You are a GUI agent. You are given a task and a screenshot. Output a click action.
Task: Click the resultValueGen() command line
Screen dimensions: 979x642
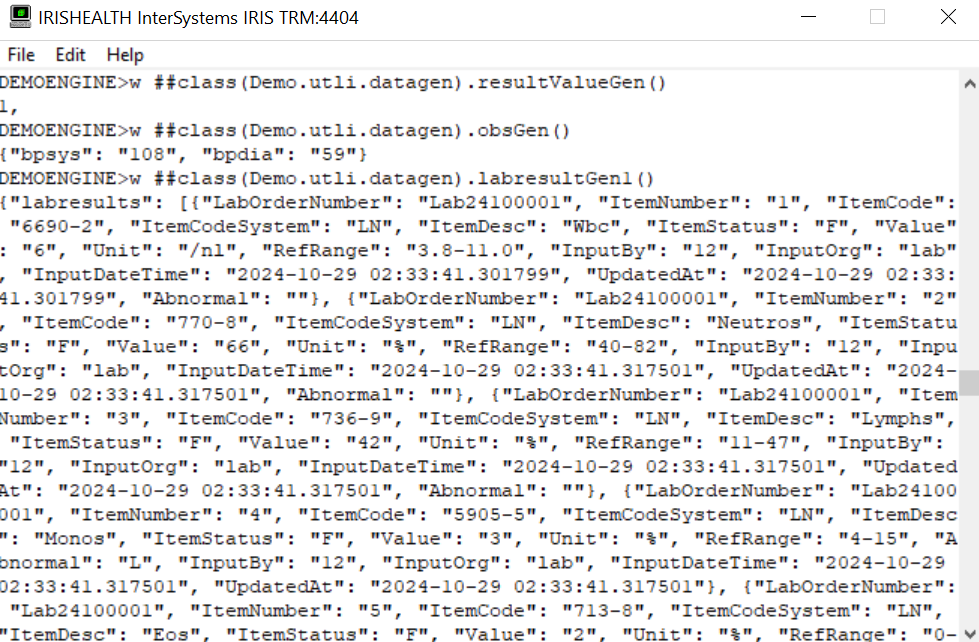tap(333, 82)
